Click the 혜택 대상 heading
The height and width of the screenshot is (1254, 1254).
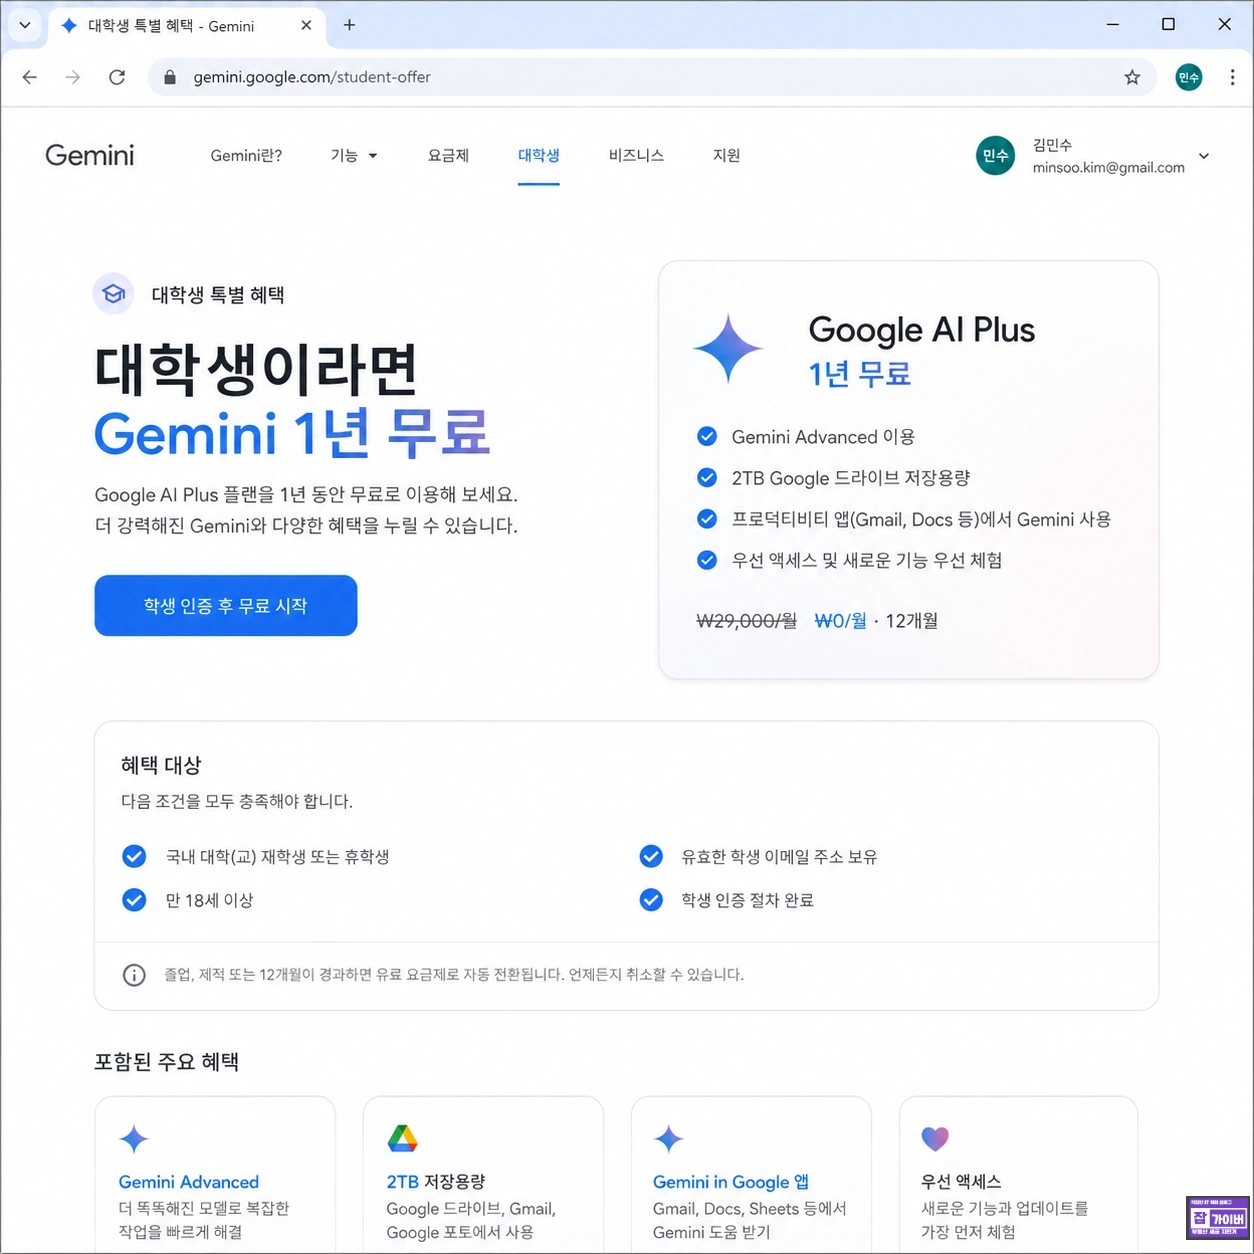(161, 765)
